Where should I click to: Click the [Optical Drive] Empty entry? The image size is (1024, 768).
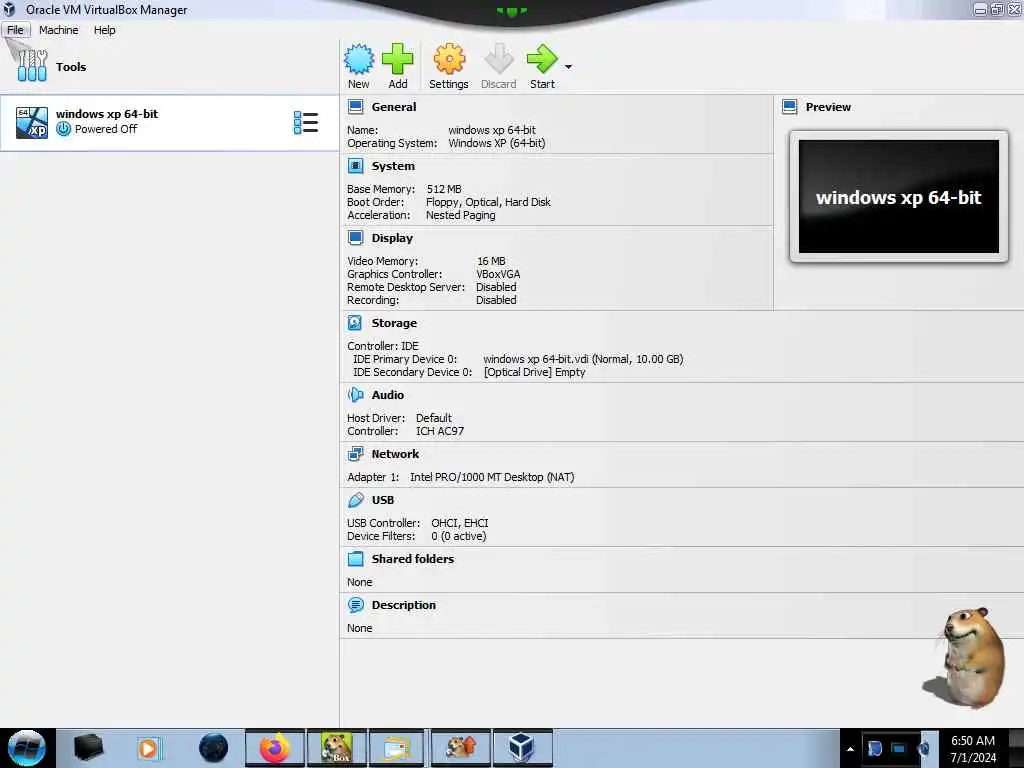(534, 372)
